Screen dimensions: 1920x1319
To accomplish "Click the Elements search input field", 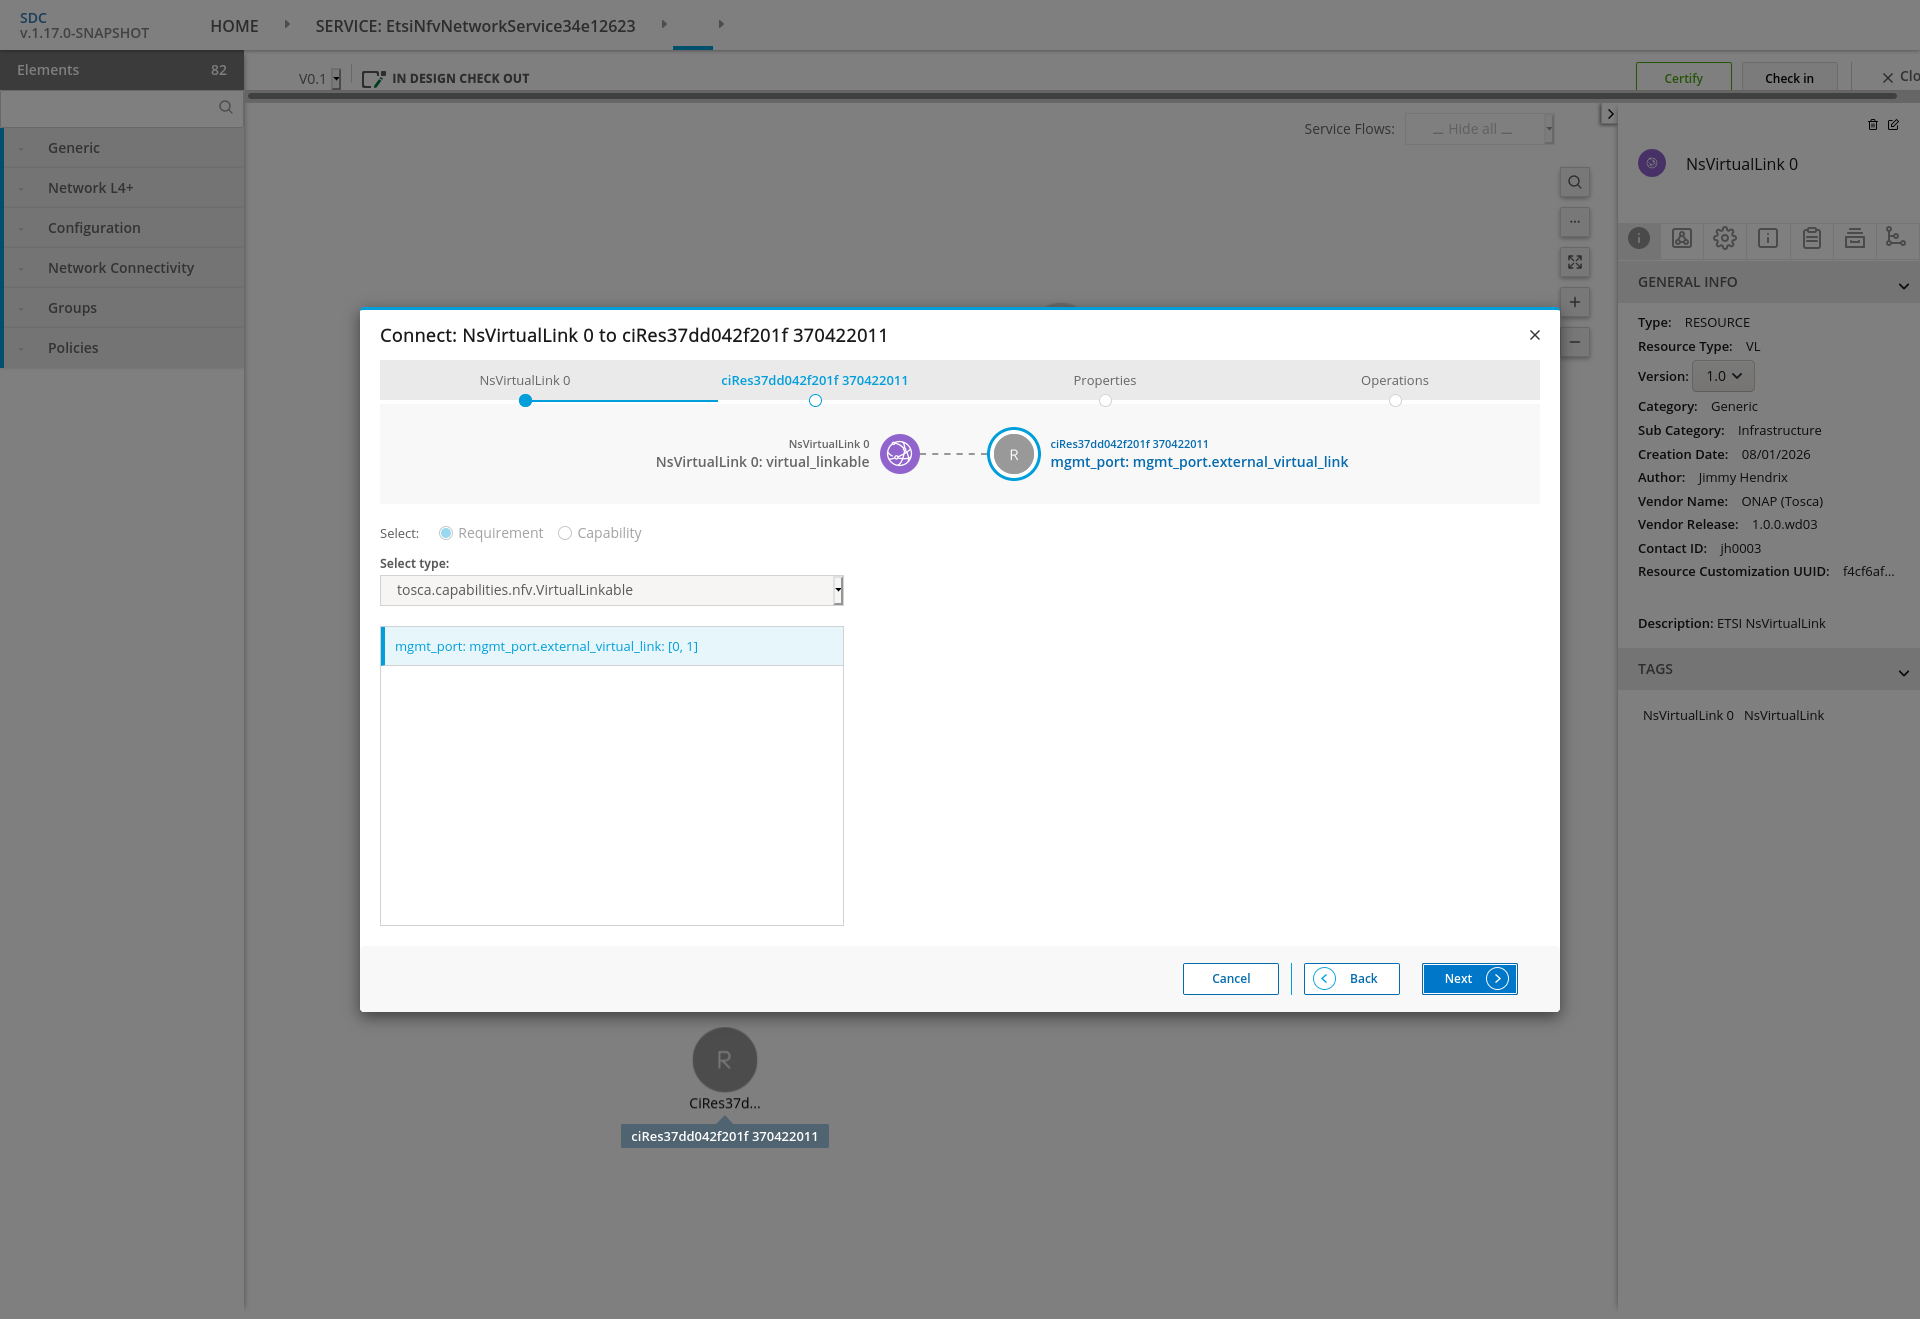I will pos(110,107).
